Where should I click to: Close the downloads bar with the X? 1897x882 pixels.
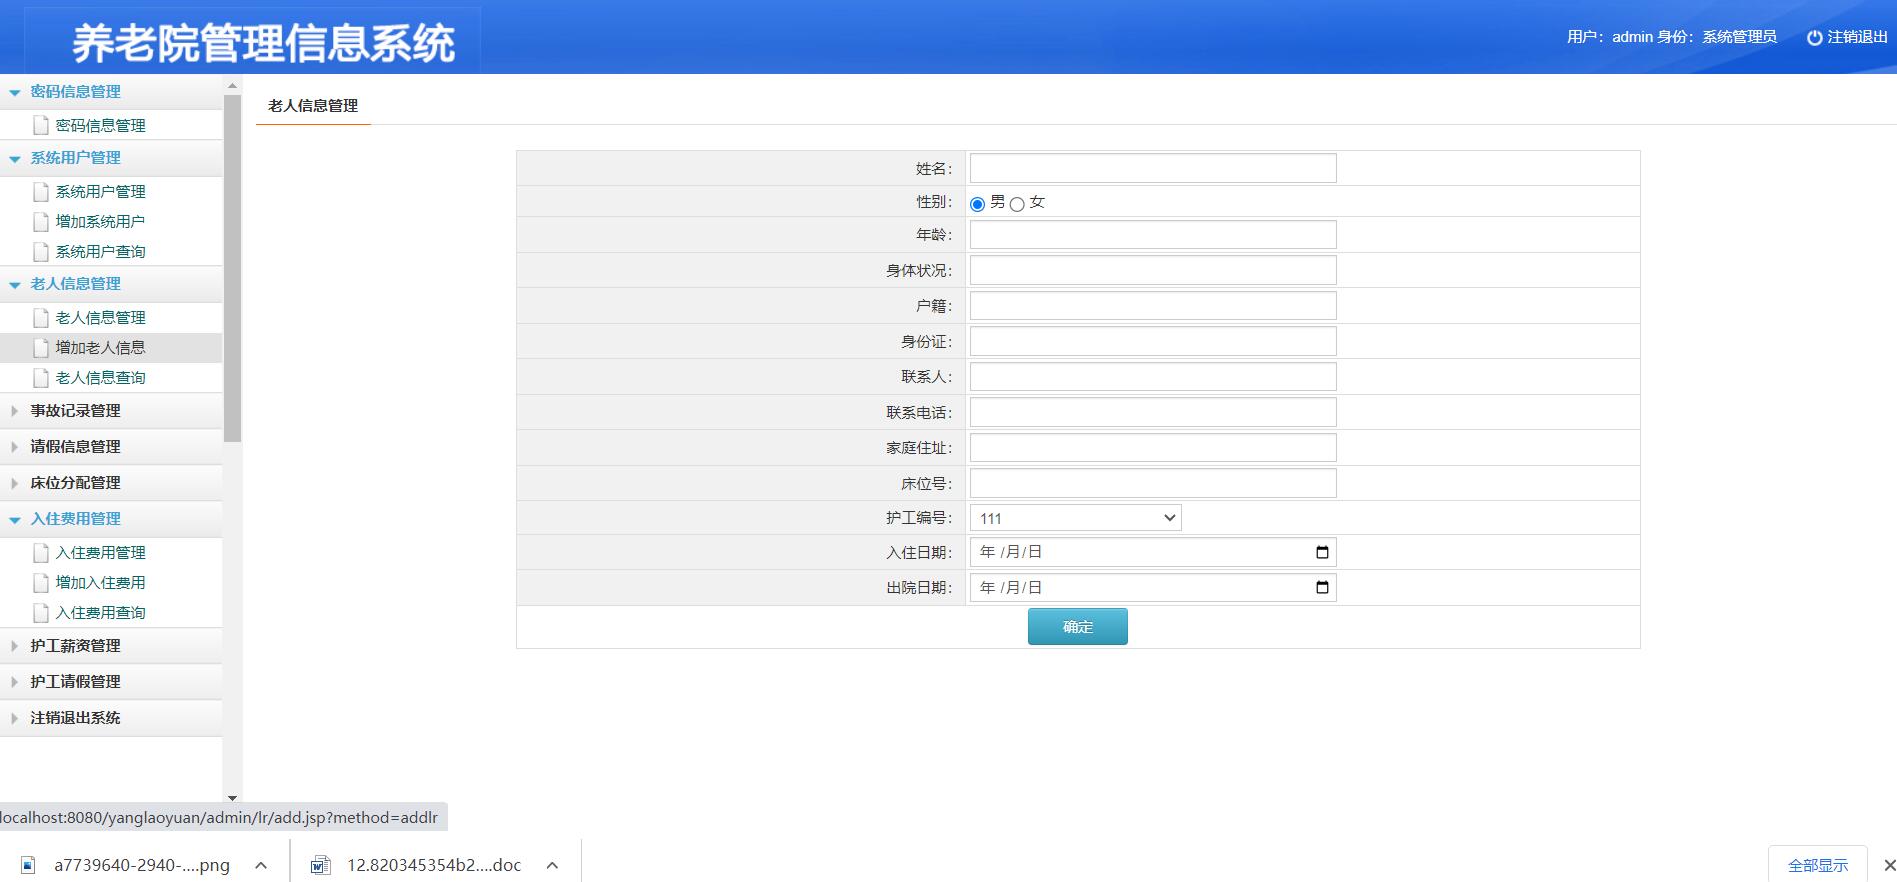(1889, 865)
